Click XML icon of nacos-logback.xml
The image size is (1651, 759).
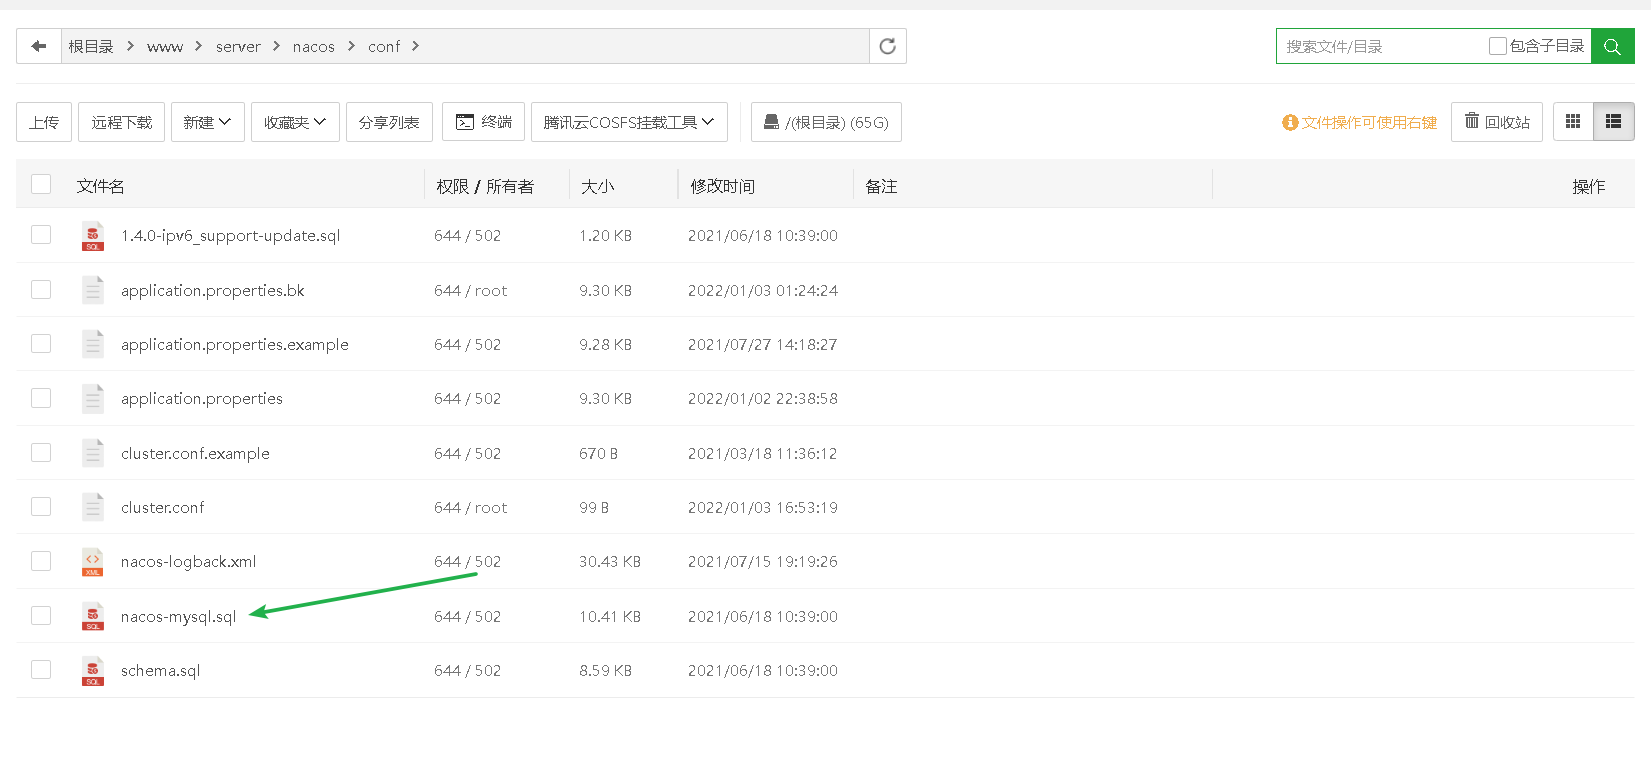(x=93, y=562)
